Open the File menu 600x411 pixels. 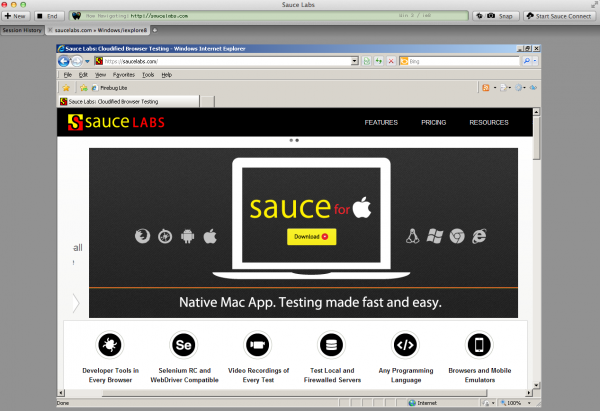(x=68, y=75)
